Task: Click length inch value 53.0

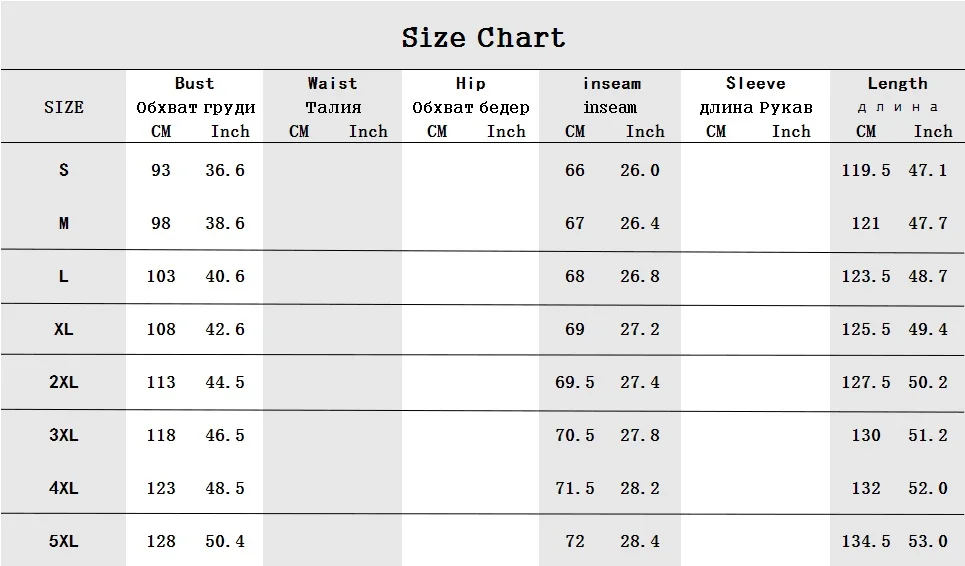Action: click(928, 541)
